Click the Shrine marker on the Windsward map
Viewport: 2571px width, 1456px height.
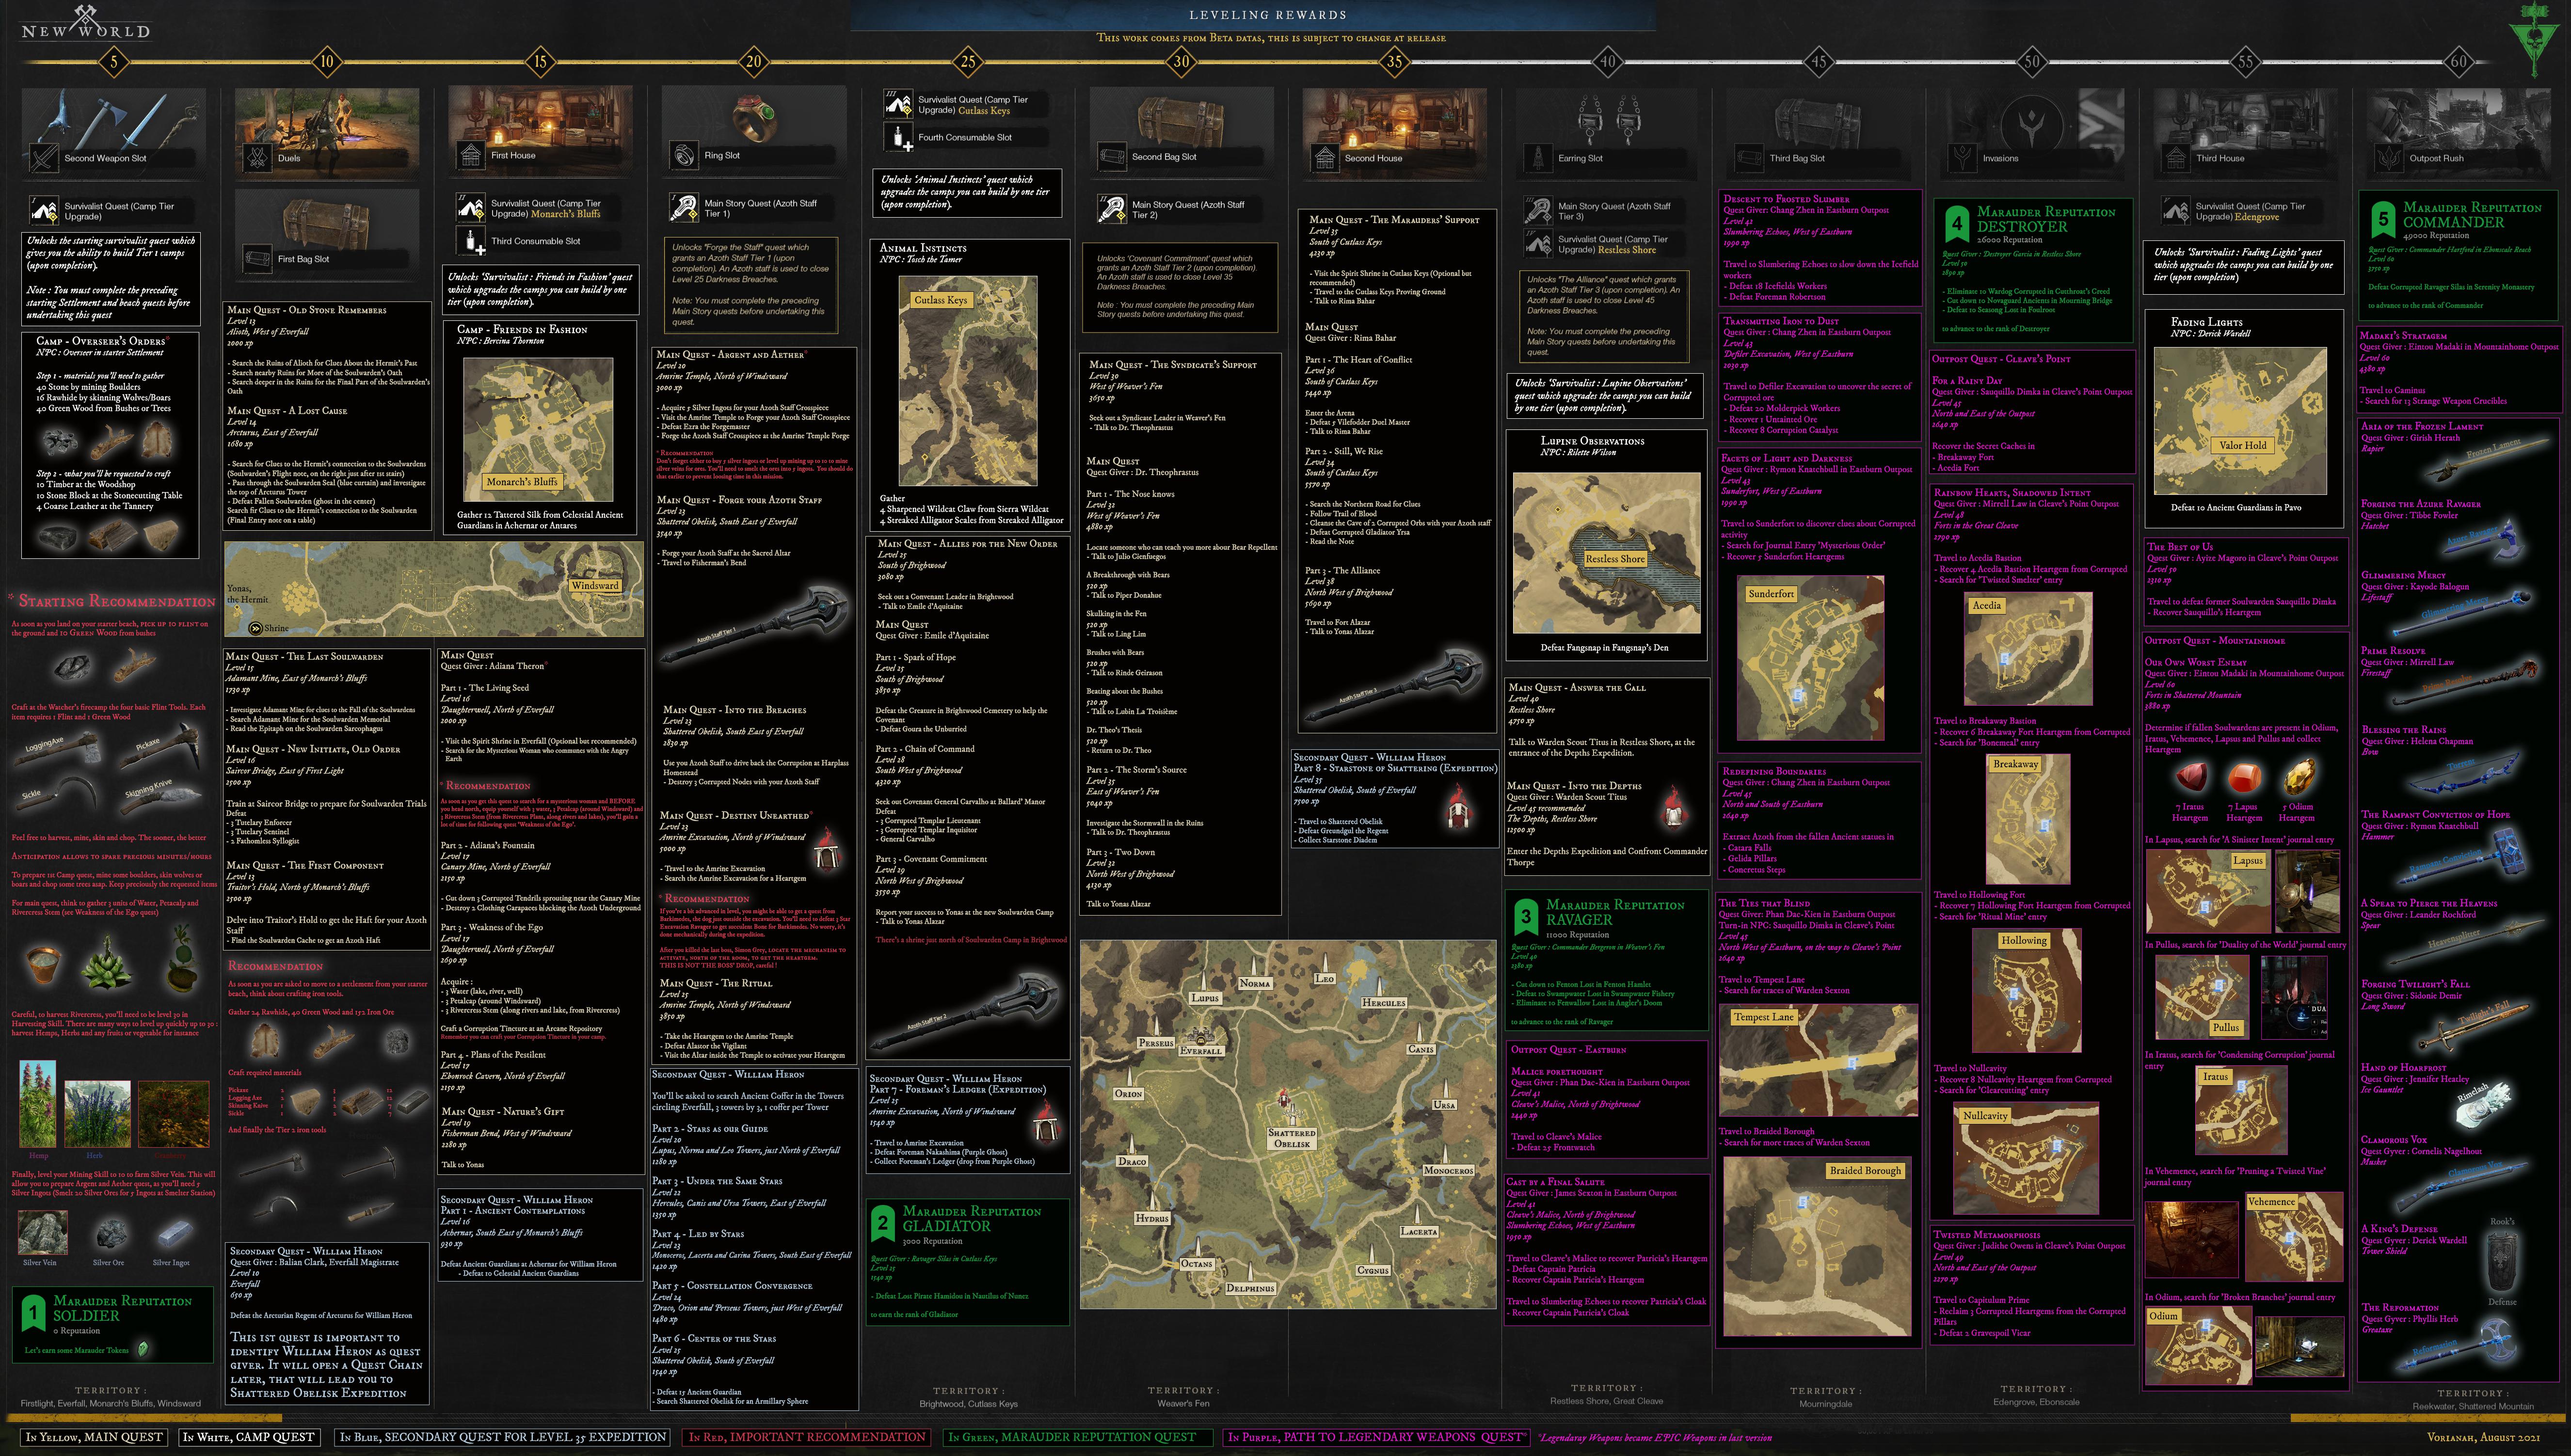tap(256, 629)
